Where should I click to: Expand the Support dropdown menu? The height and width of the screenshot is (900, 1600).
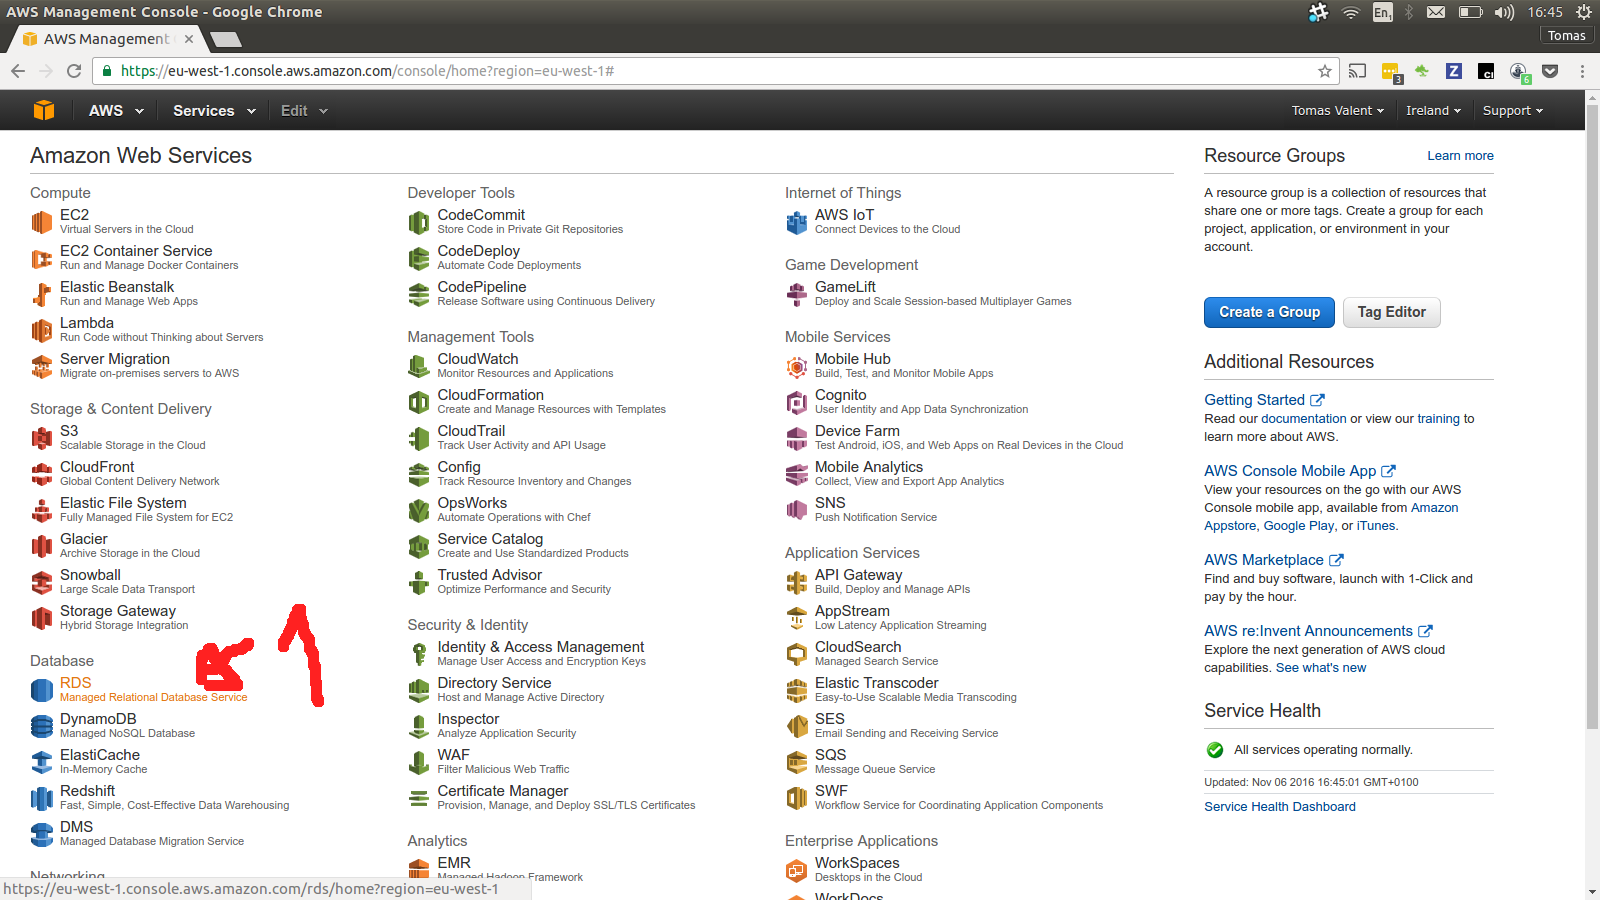click(1513, 110)
